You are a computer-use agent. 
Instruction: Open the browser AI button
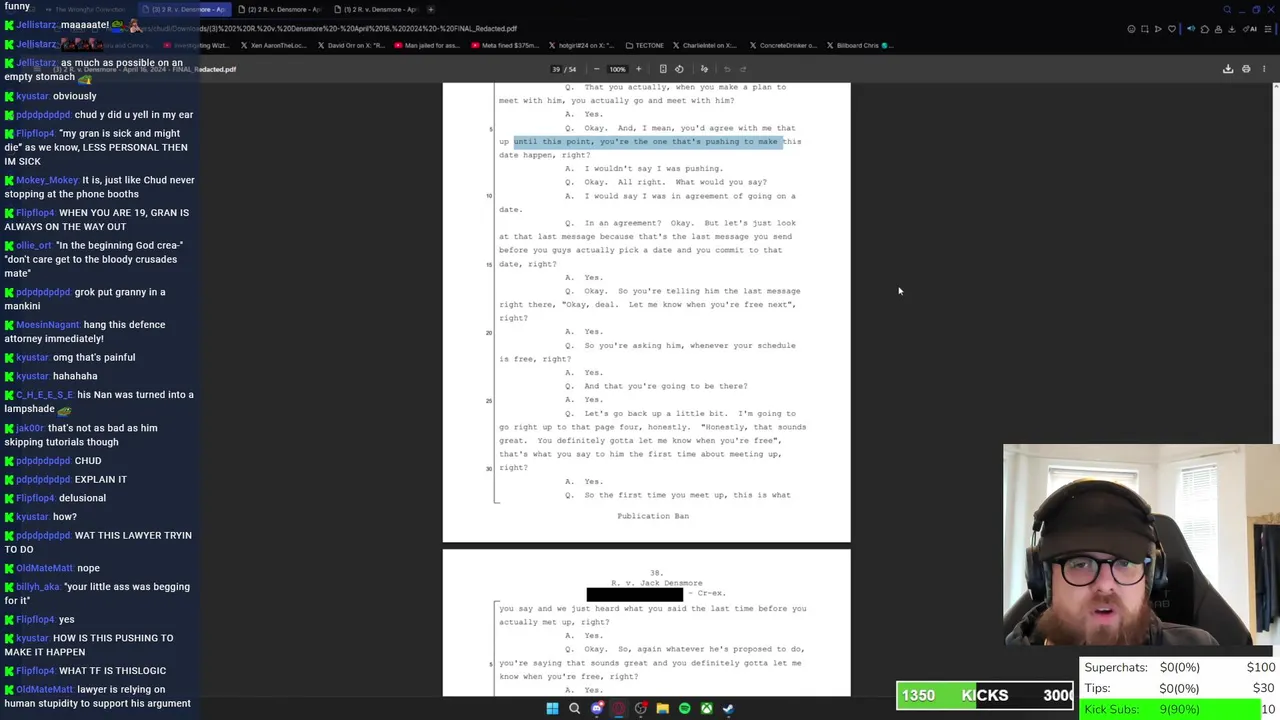coord(1250,29)
